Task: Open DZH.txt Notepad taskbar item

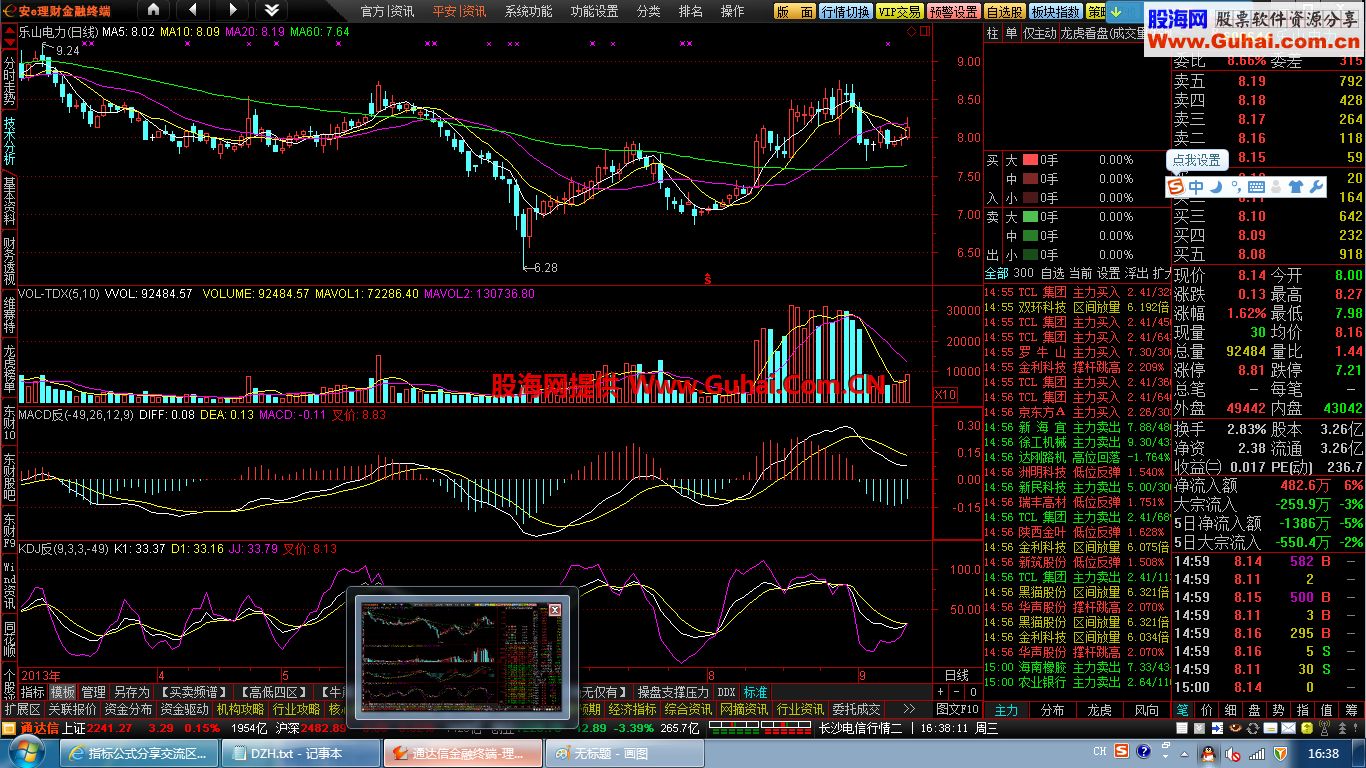Action: pyautogui.click(x=303, y=754)
